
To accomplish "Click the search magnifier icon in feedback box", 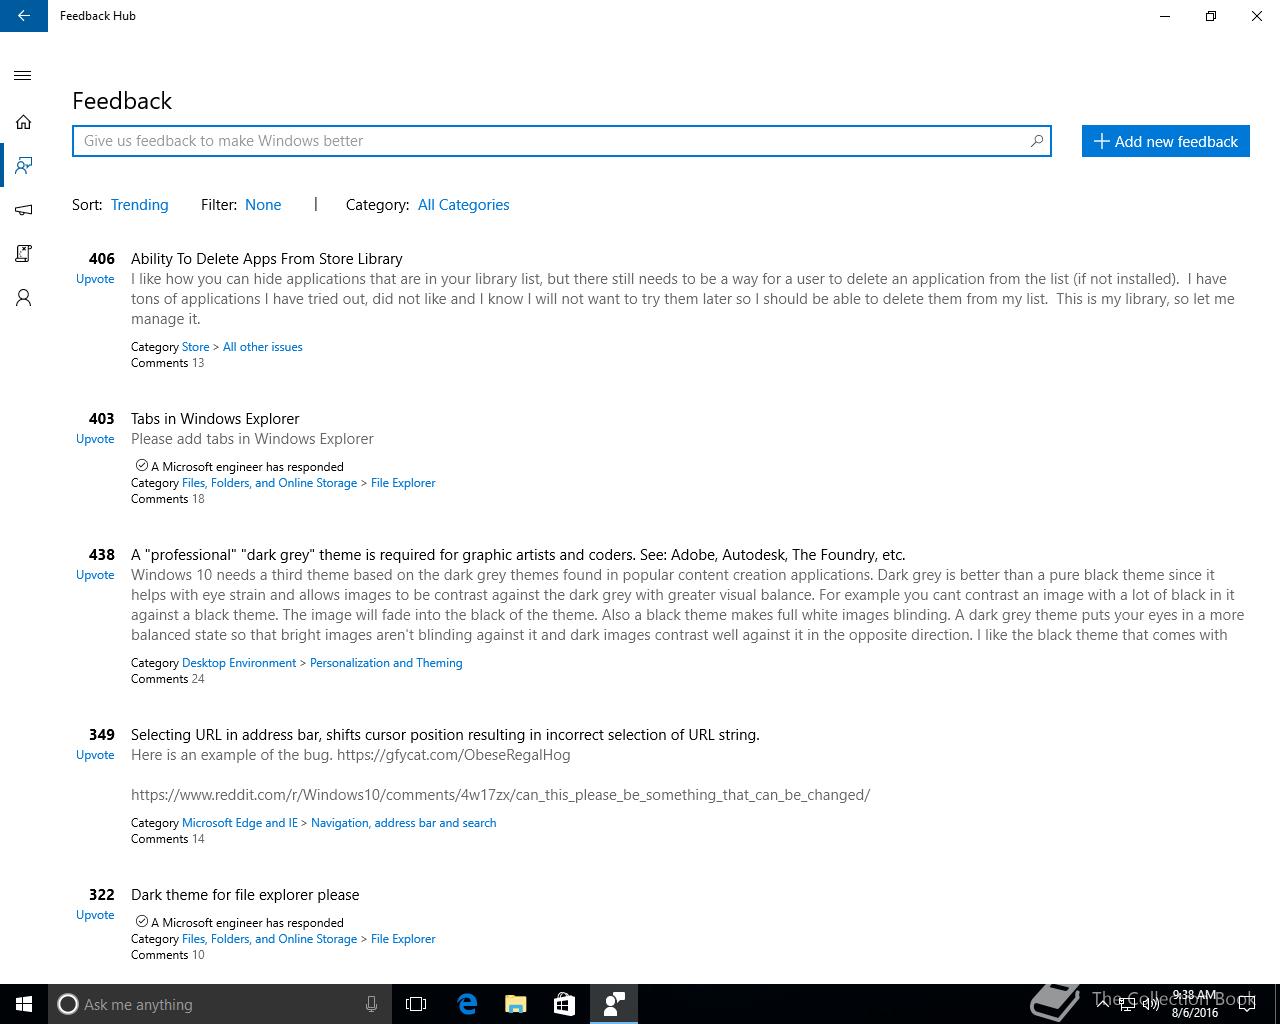I will 1037,141.
